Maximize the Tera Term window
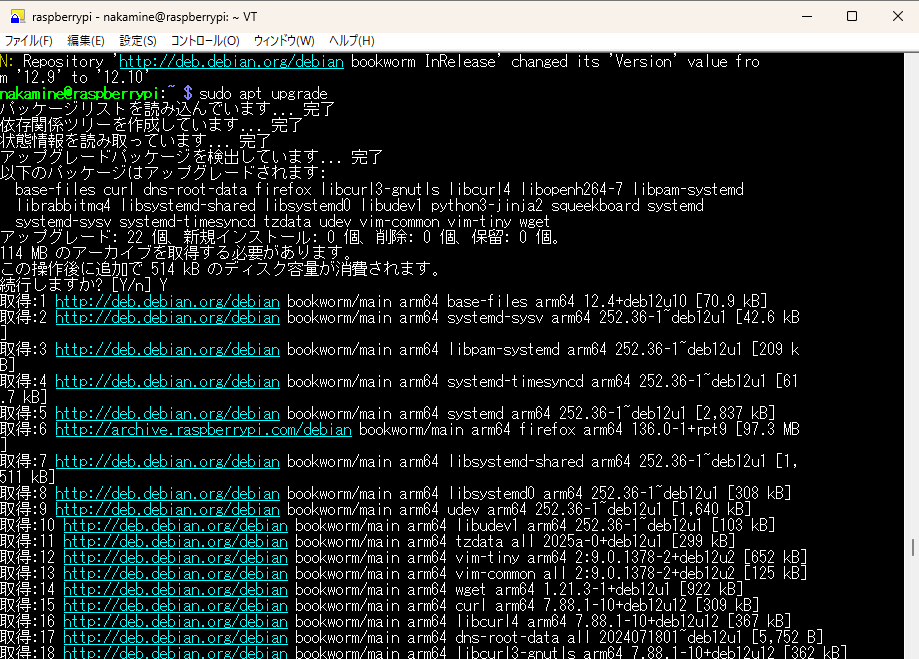 tap(851, 16)
